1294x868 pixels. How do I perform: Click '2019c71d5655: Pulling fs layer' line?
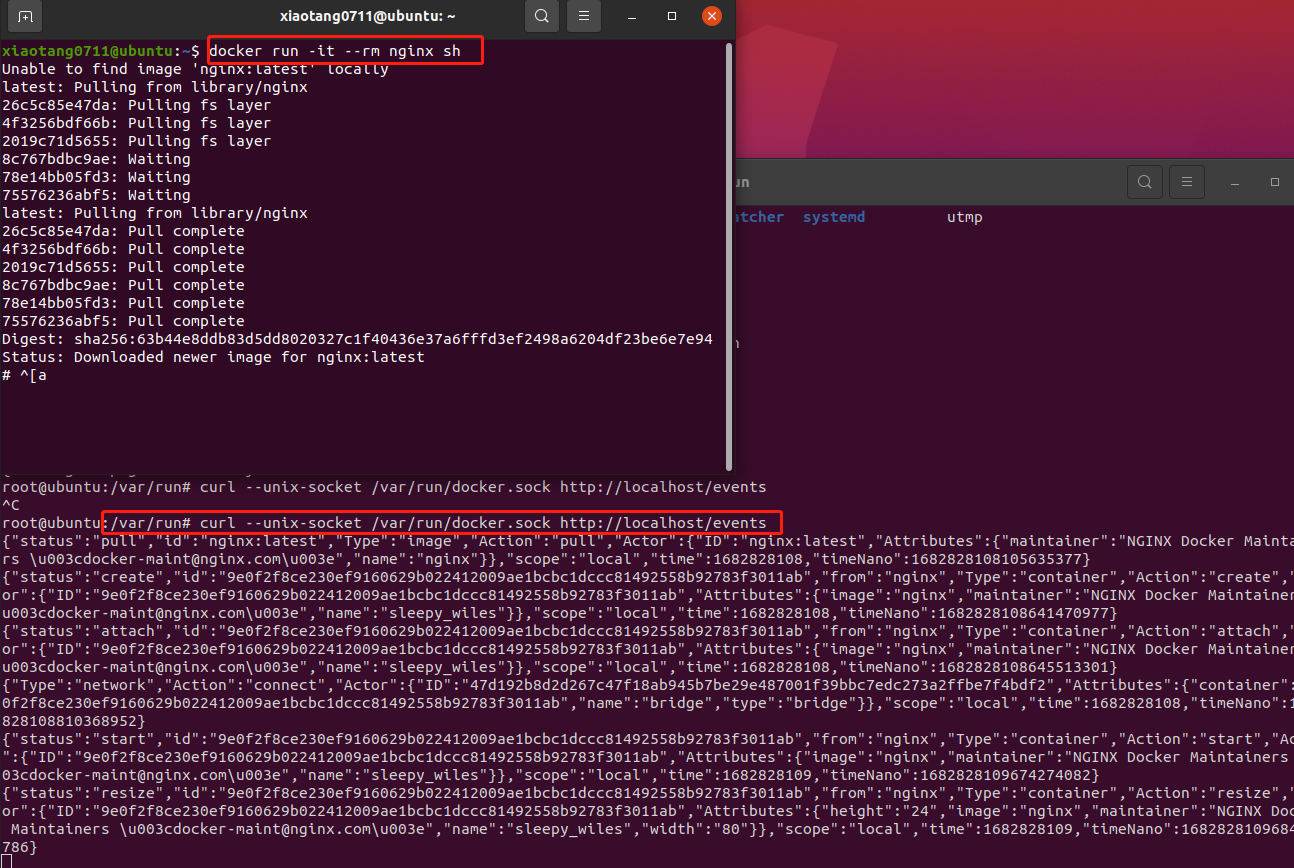click(x=136, y=141)
